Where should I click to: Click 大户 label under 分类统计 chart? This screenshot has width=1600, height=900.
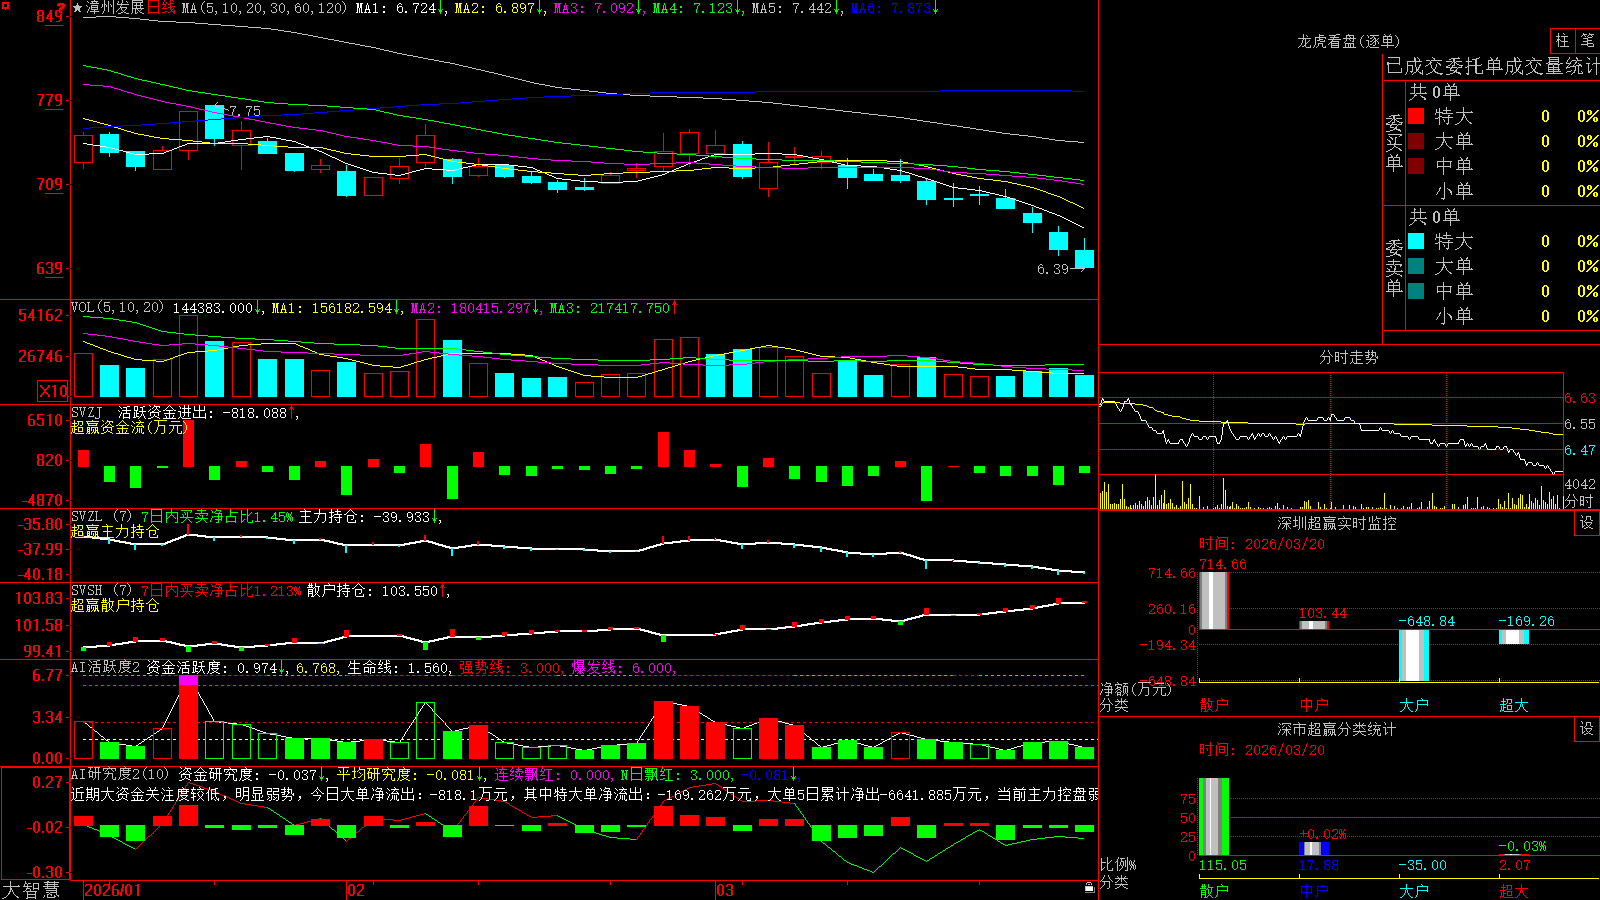coord(1414,890)
